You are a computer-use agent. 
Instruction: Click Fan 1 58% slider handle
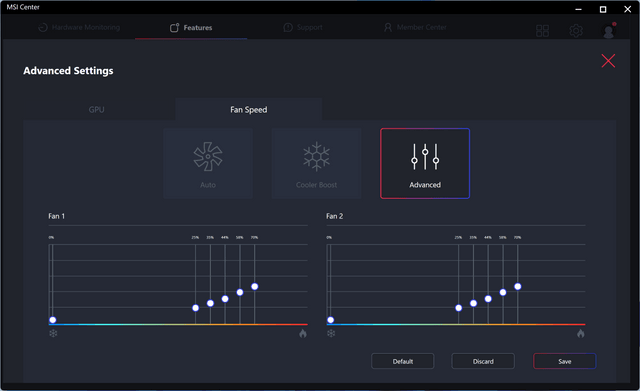coord(240,292)
